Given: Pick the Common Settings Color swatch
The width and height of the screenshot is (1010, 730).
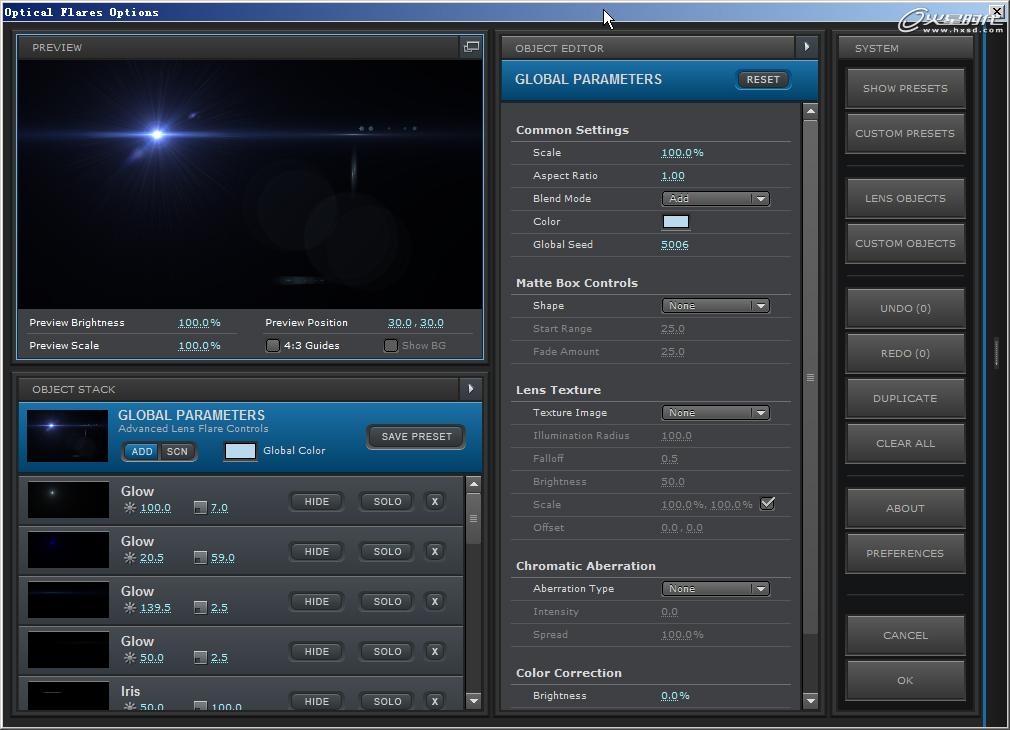Looking at the screenshot, I should (x=676, y=222).
